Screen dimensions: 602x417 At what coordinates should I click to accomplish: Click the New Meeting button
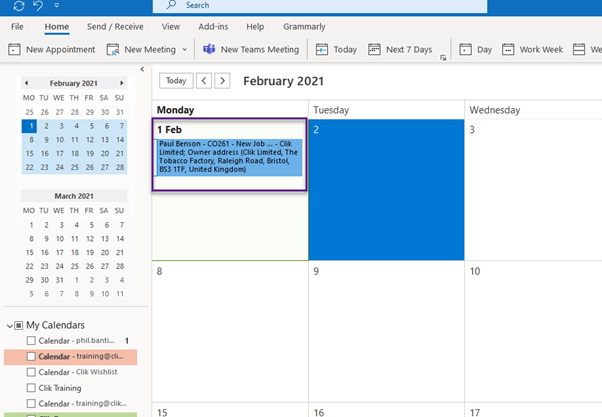pyautogui.click(x=141, y=50)
